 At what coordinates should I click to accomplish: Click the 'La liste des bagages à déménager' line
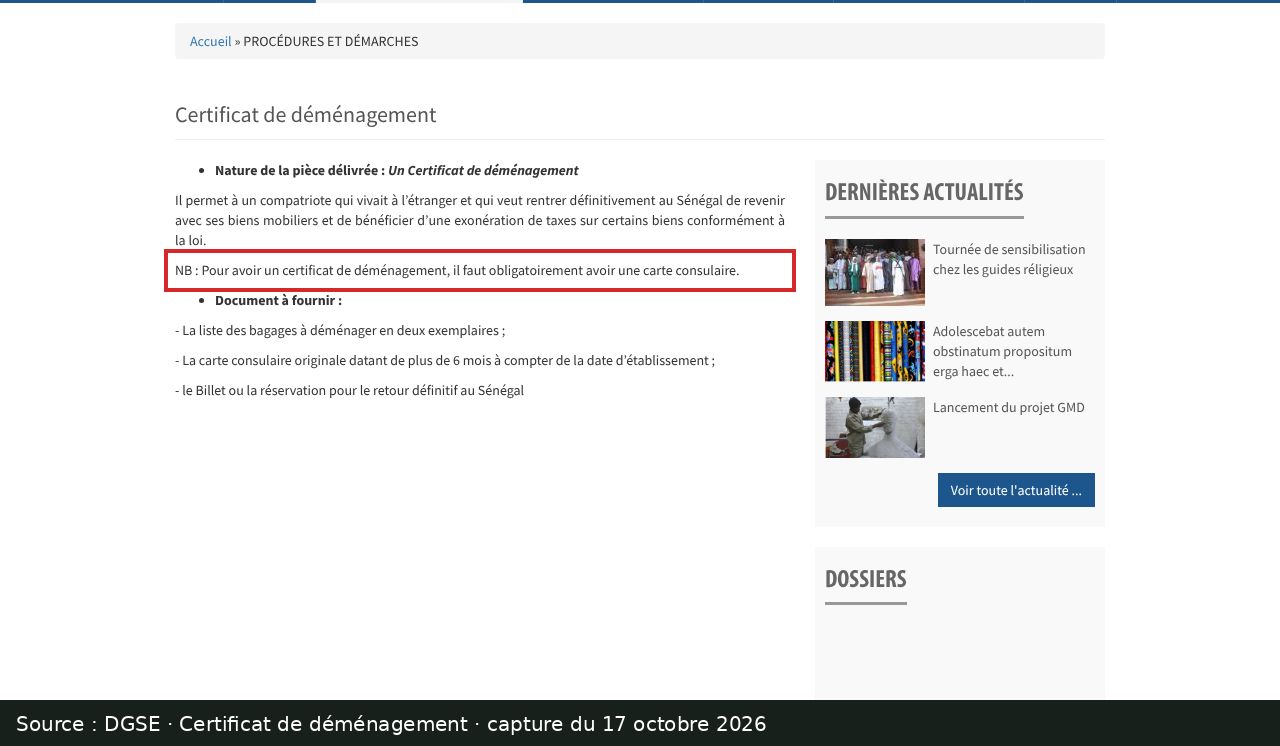tap(340, 330)
